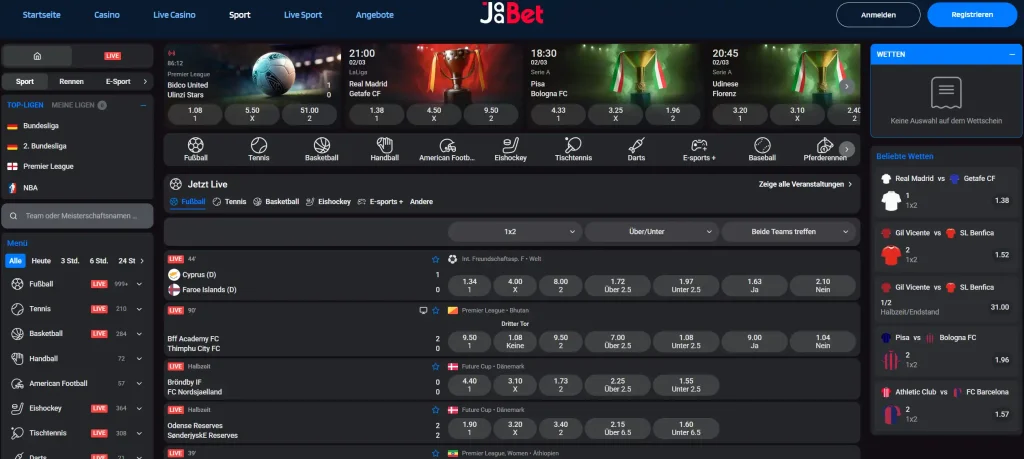
Task: Switch sidebar to Sport mode
Action: point(25,82)
